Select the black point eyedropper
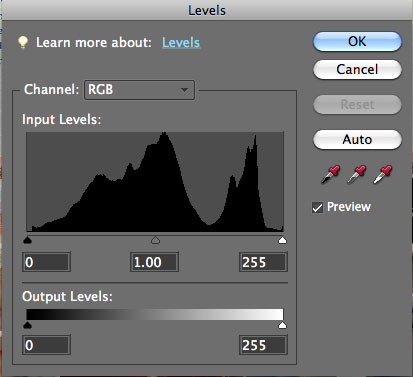Viewport: 413px width, 377px height. click(331, 174)
